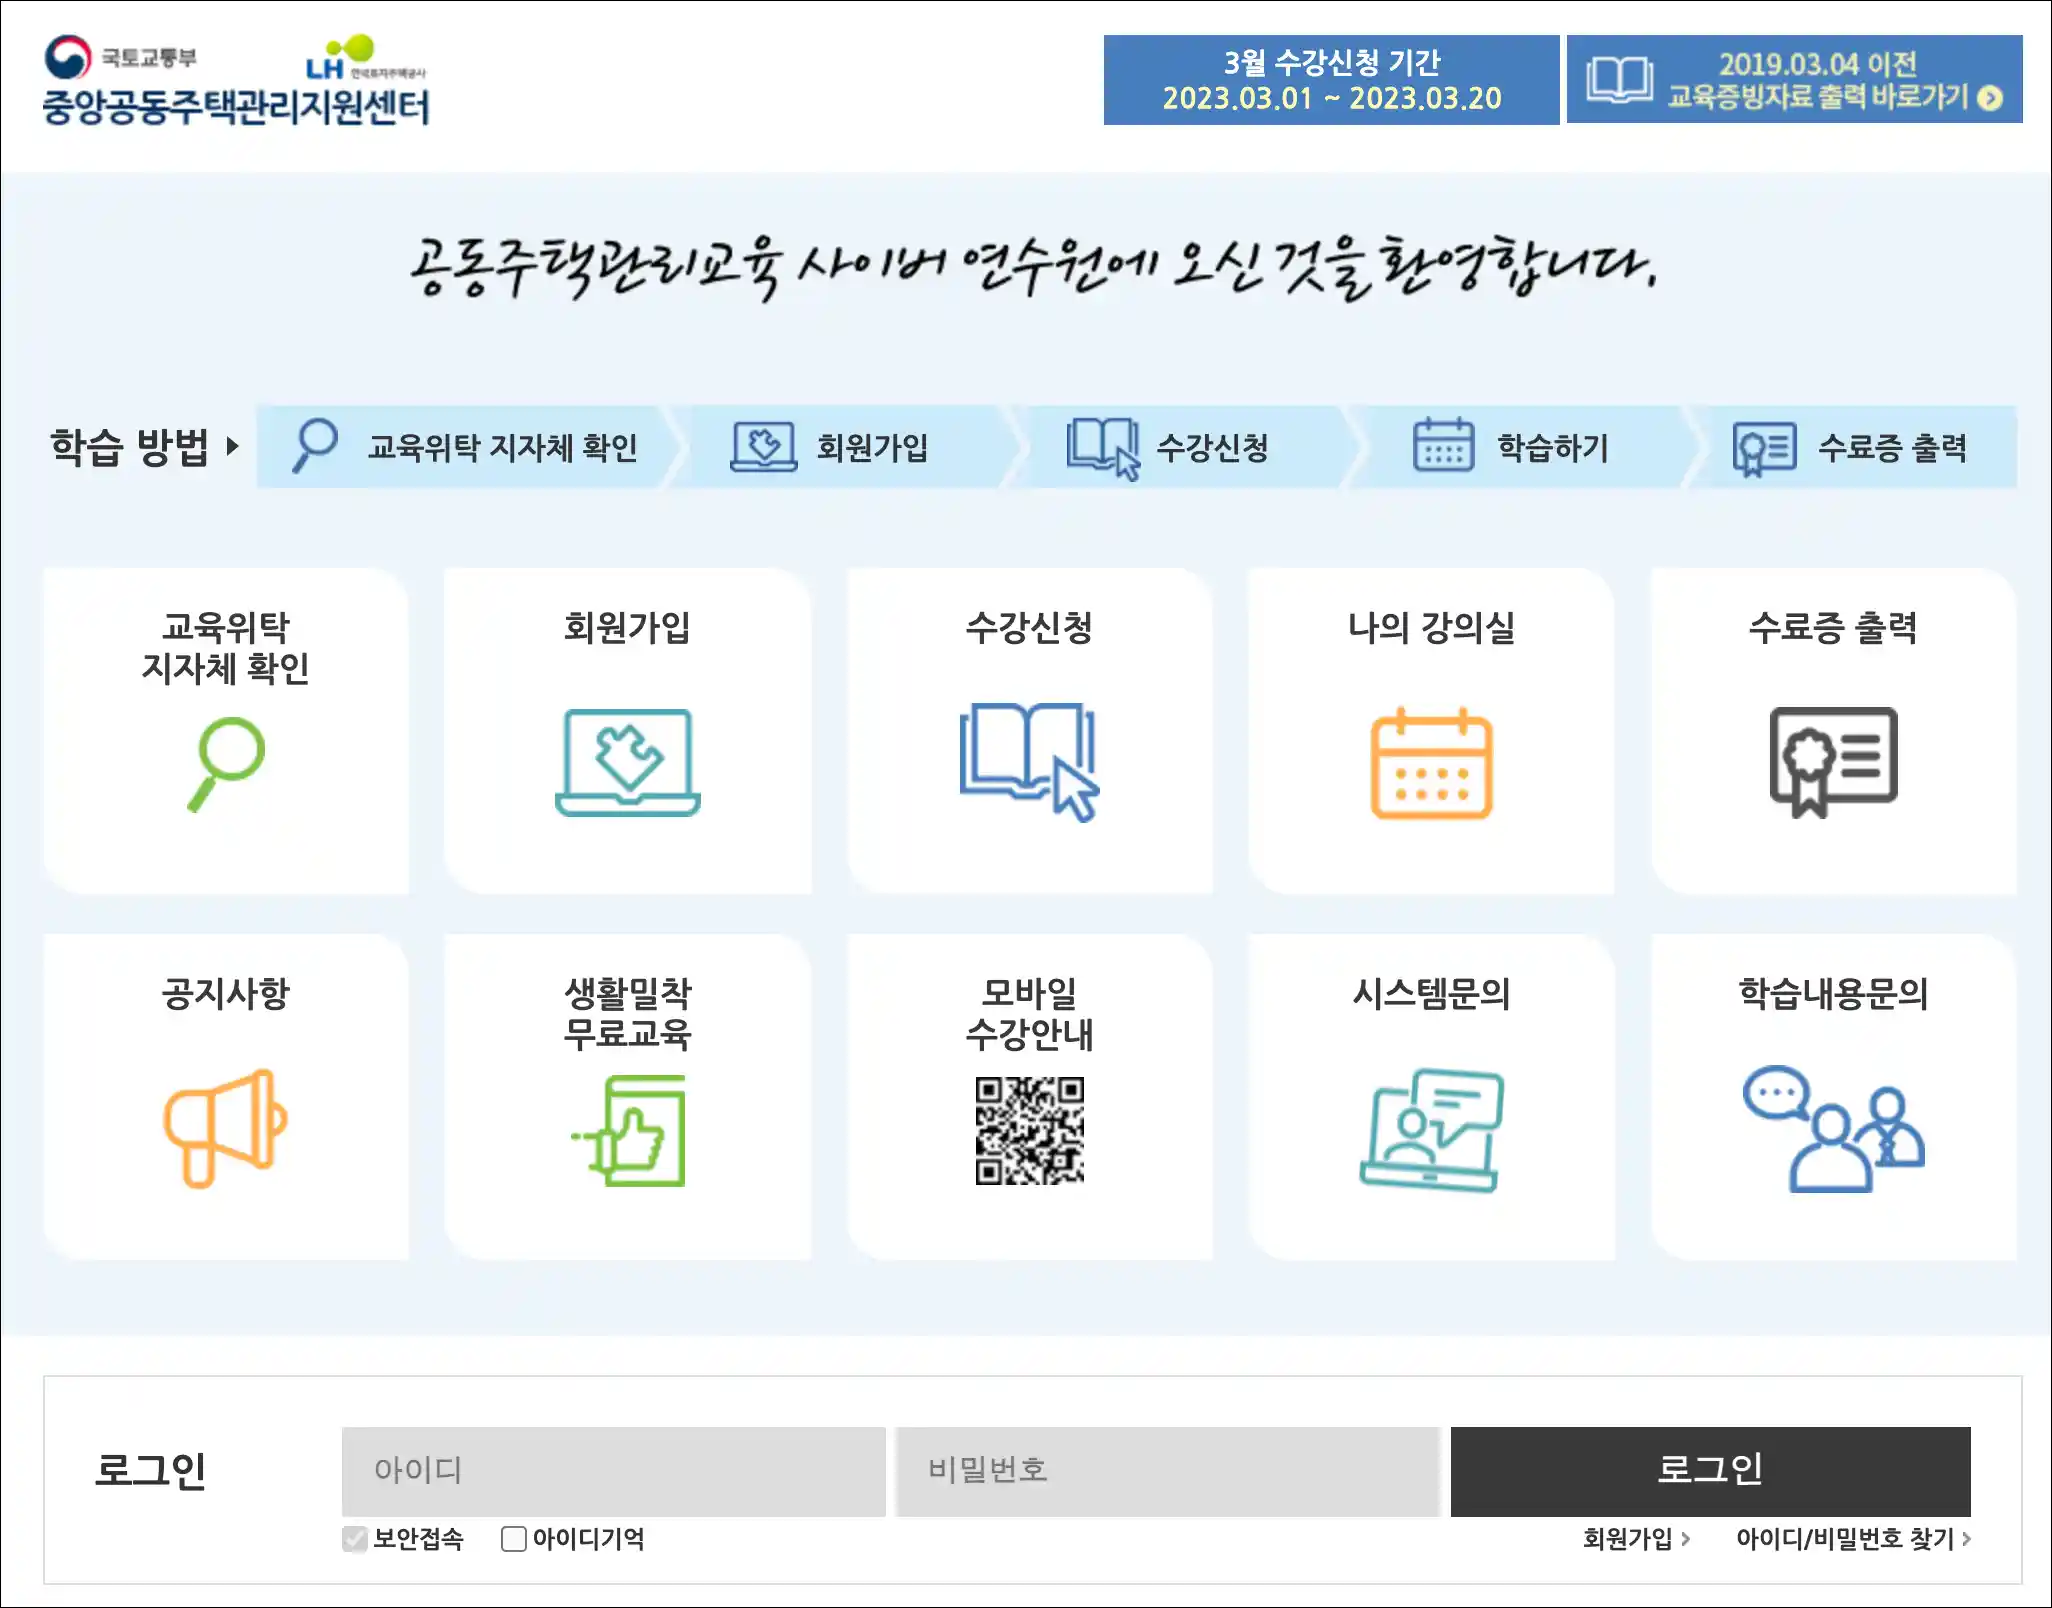Viewport: 2052px width, 1608px height.
Task: Open the 아이디/비밀번호 찾기 link
Action: [x=1853, y=1538]
